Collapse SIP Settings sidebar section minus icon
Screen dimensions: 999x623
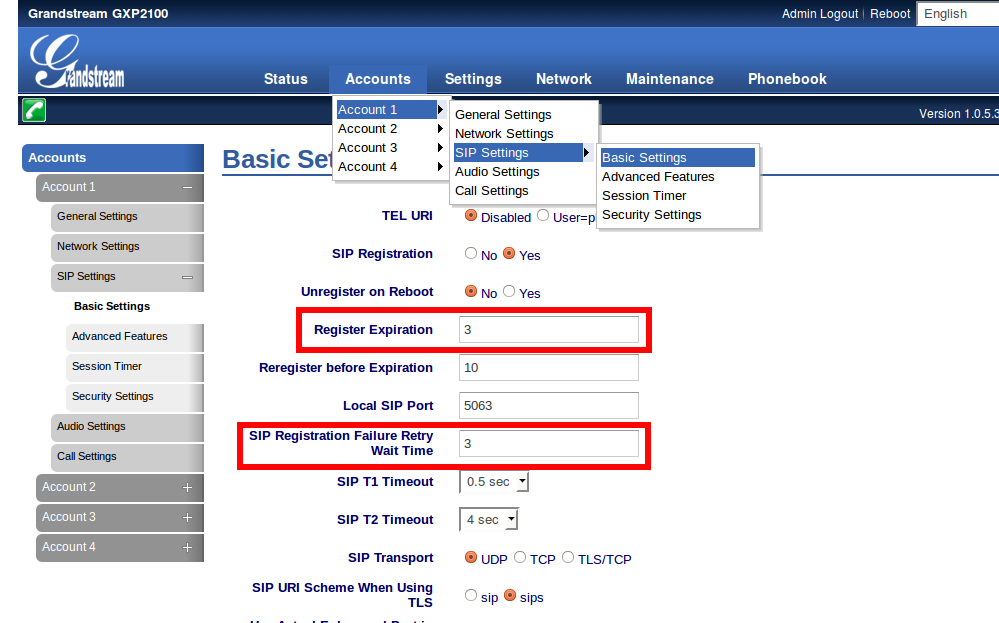click(x=187, y=277)
